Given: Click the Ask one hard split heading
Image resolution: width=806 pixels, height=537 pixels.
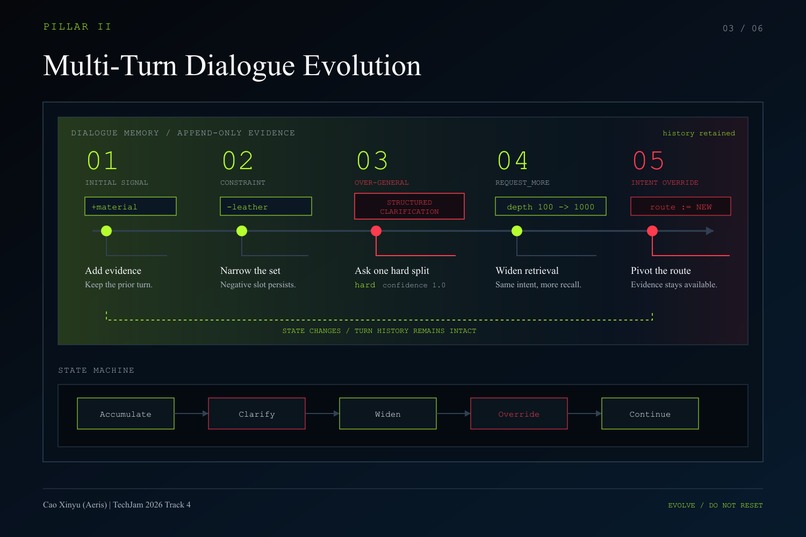Looking at the screenshot, I should [x=392, y=271].
